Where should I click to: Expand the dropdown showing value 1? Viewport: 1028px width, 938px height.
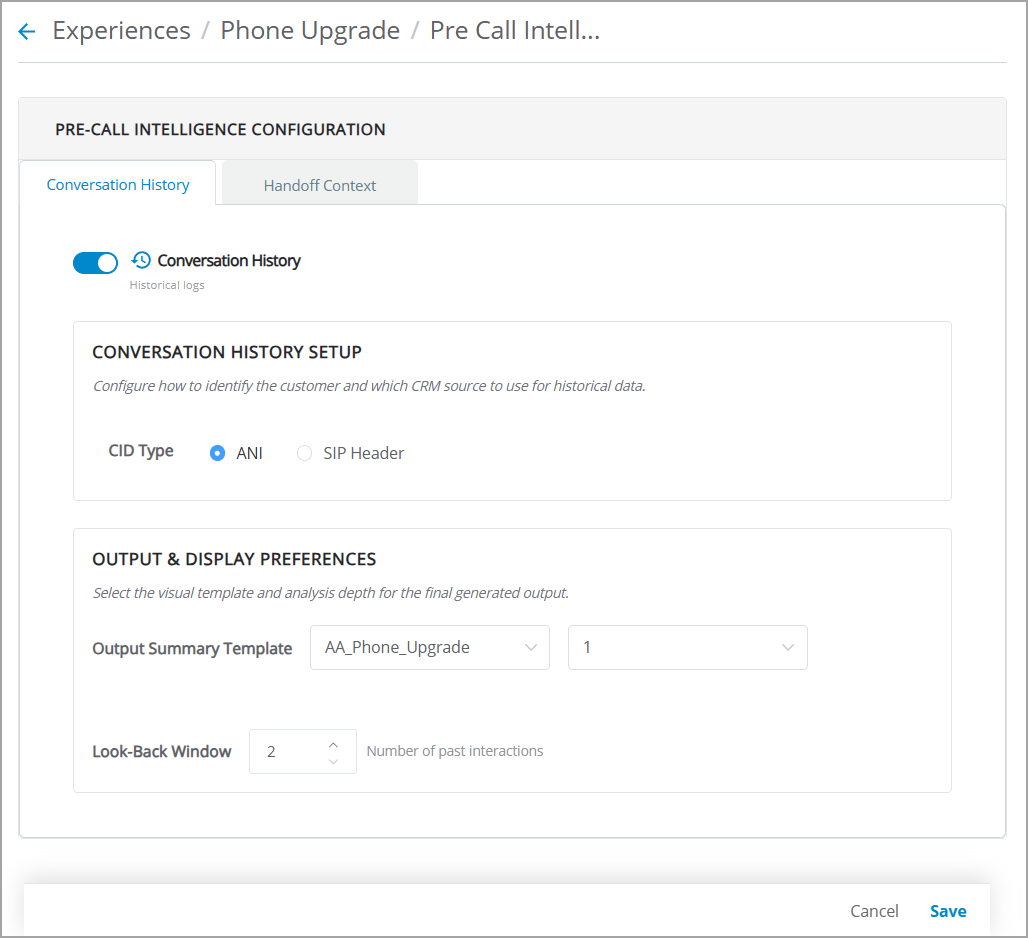(688, 648)
